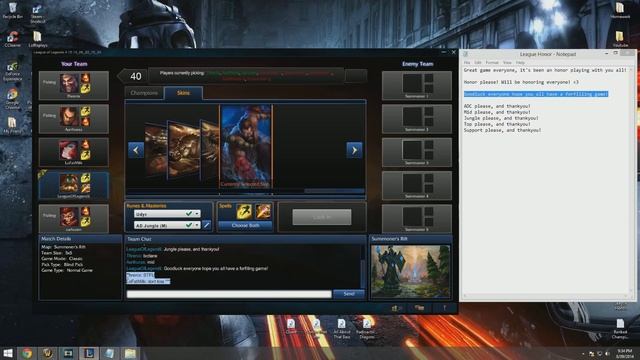Click the Currently Selected Skin thumbnail
This screenshot has height=360, width=640.
click(x=246, y=146)
